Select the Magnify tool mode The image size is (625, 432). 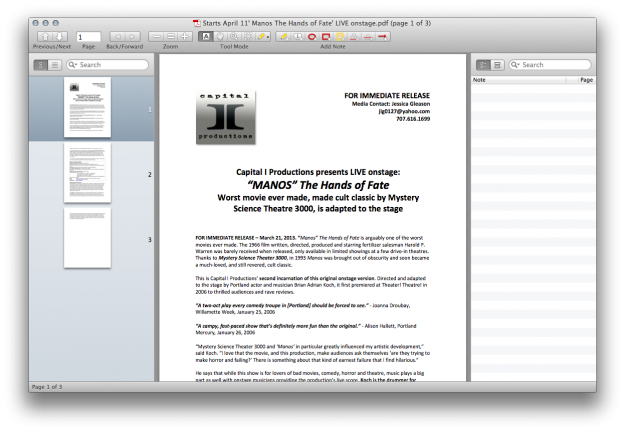pos(234,37)
